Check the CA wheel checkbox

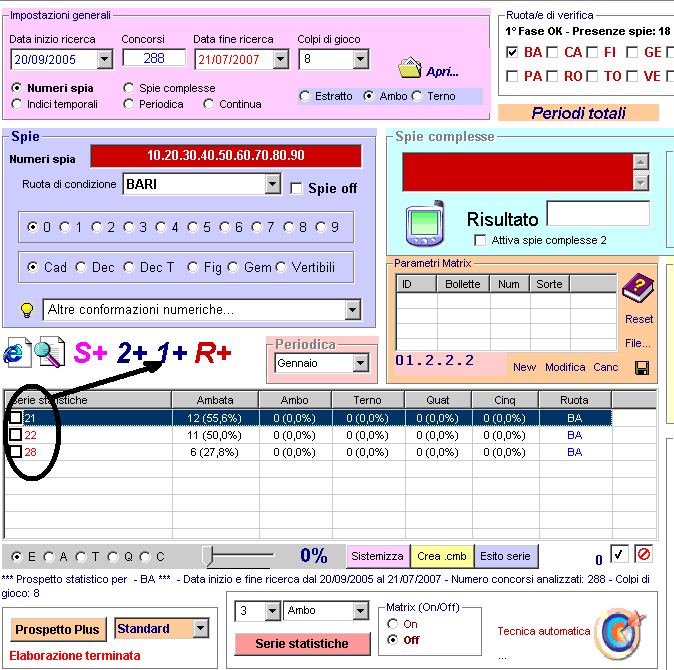552,52
